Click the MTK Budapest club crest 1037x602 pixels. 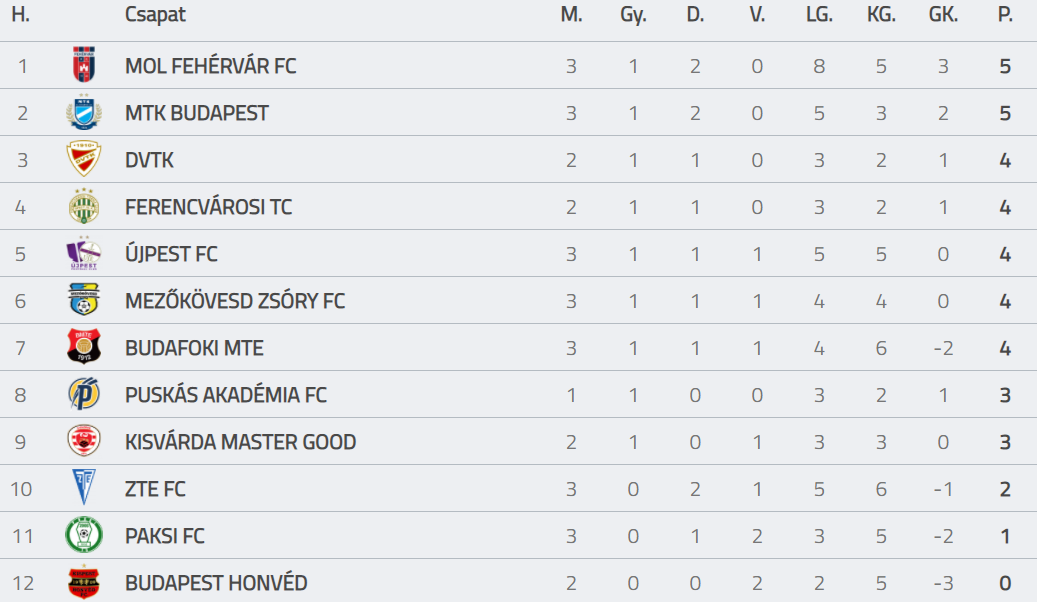pyautogui.click(x=84, y=112)
